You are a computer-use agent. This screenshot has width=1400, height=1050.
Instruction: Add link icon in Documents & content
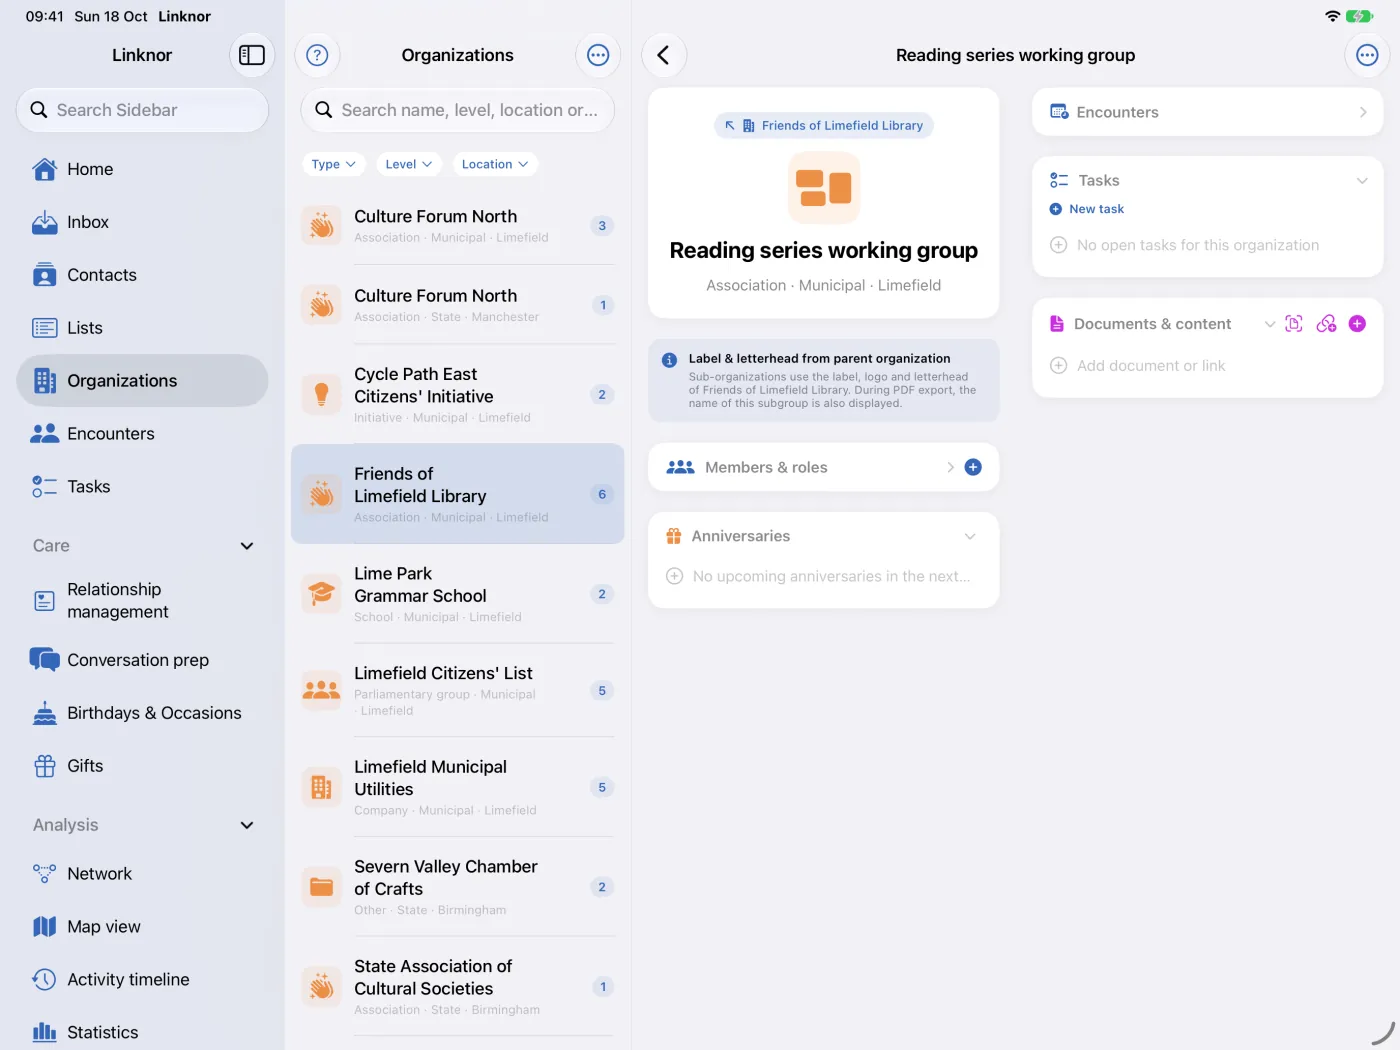coord(1326,324)
